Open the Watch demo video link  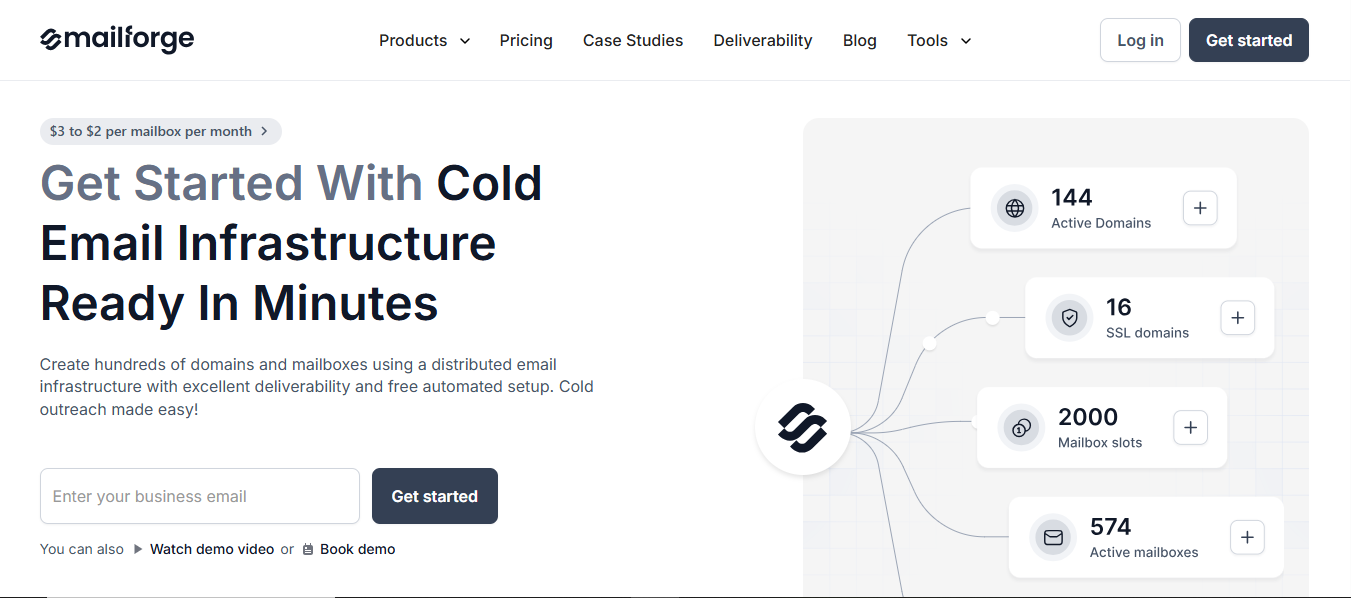click(x=212, y=549)
